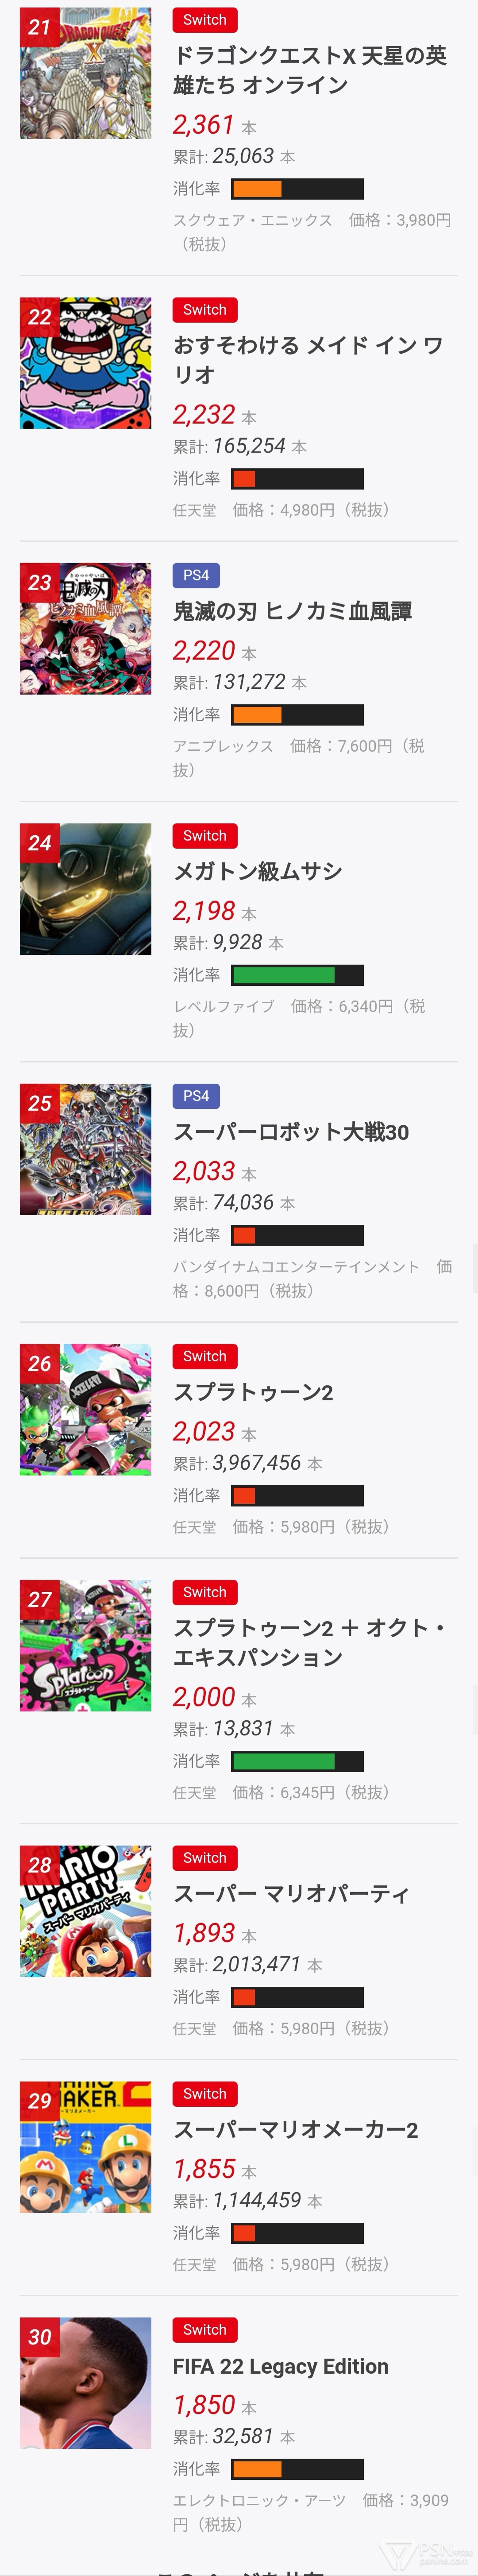Click the Splatoon 2 rank 26 cover thumbnail
This screenshot has height=2576, width=478.
pyautogui.click(x=86, y=1409)
